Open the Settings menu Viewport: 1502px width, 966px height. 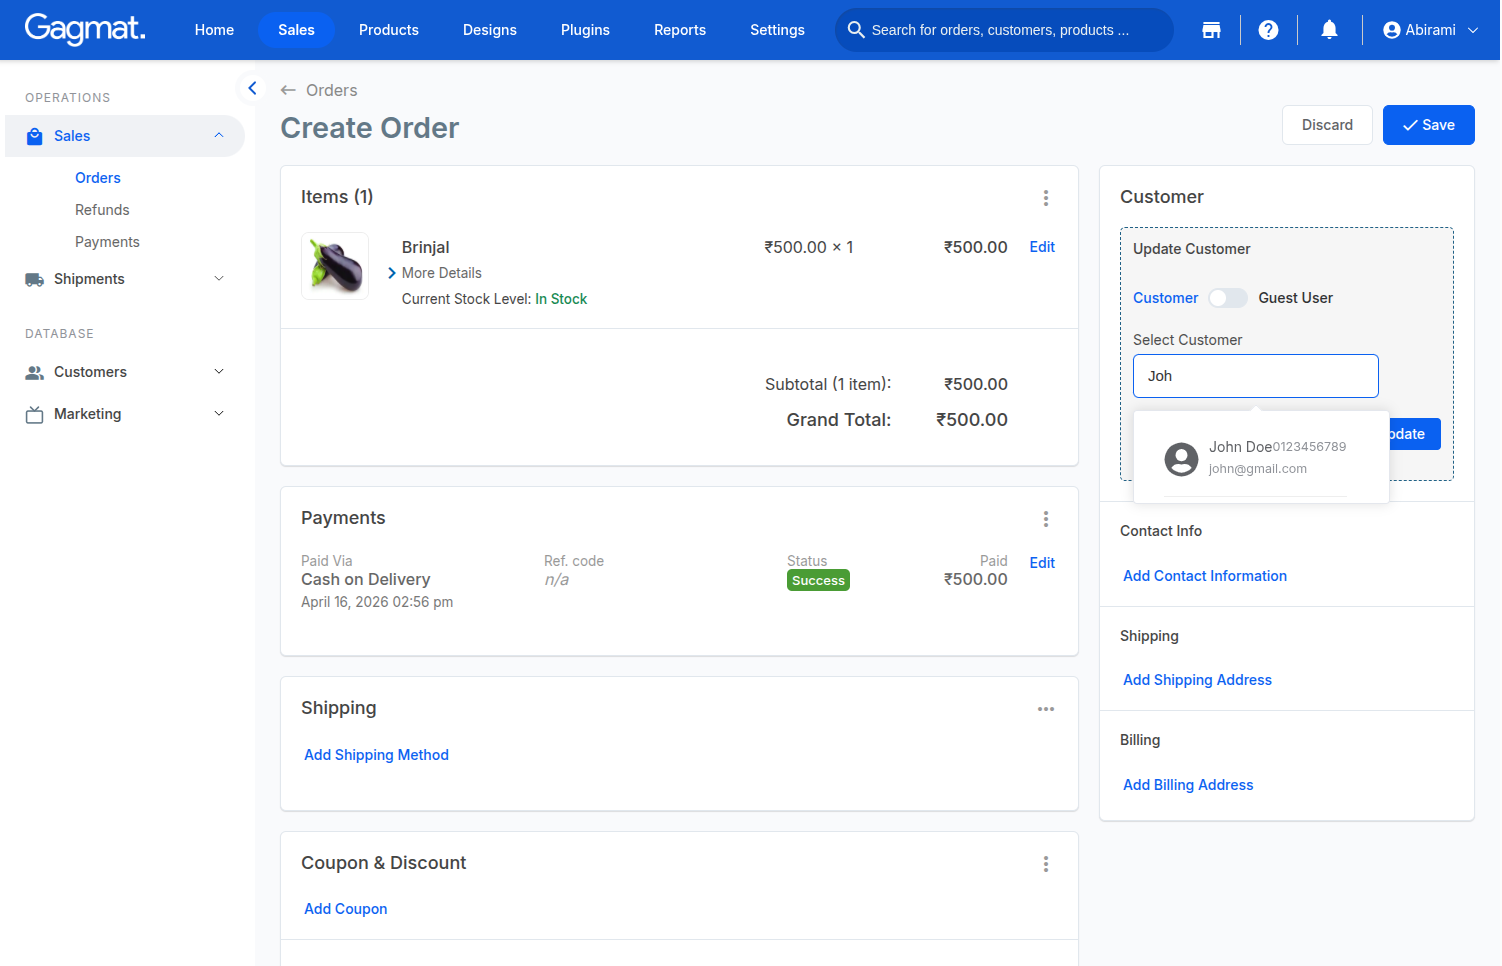pyautogui.click(x=777, y=30)
